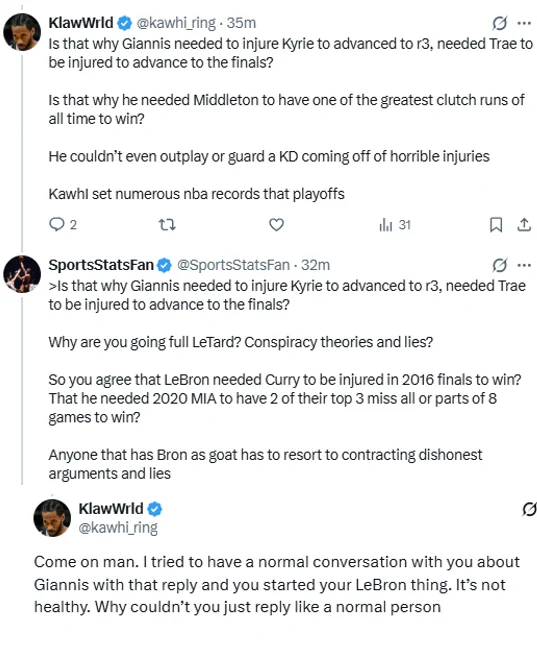
Task: Click Grok icon on SportsStatsFan's tweet
Action: (499, 265)
